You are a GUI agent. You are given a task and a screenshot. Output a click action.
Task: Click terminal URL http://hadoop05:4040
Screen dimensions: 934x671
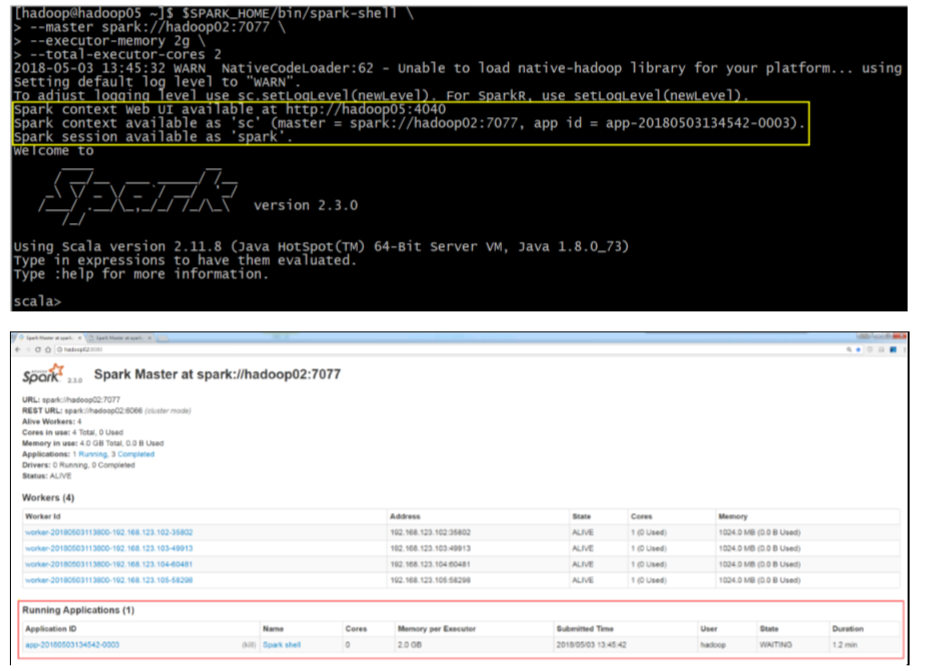(366, 109)
